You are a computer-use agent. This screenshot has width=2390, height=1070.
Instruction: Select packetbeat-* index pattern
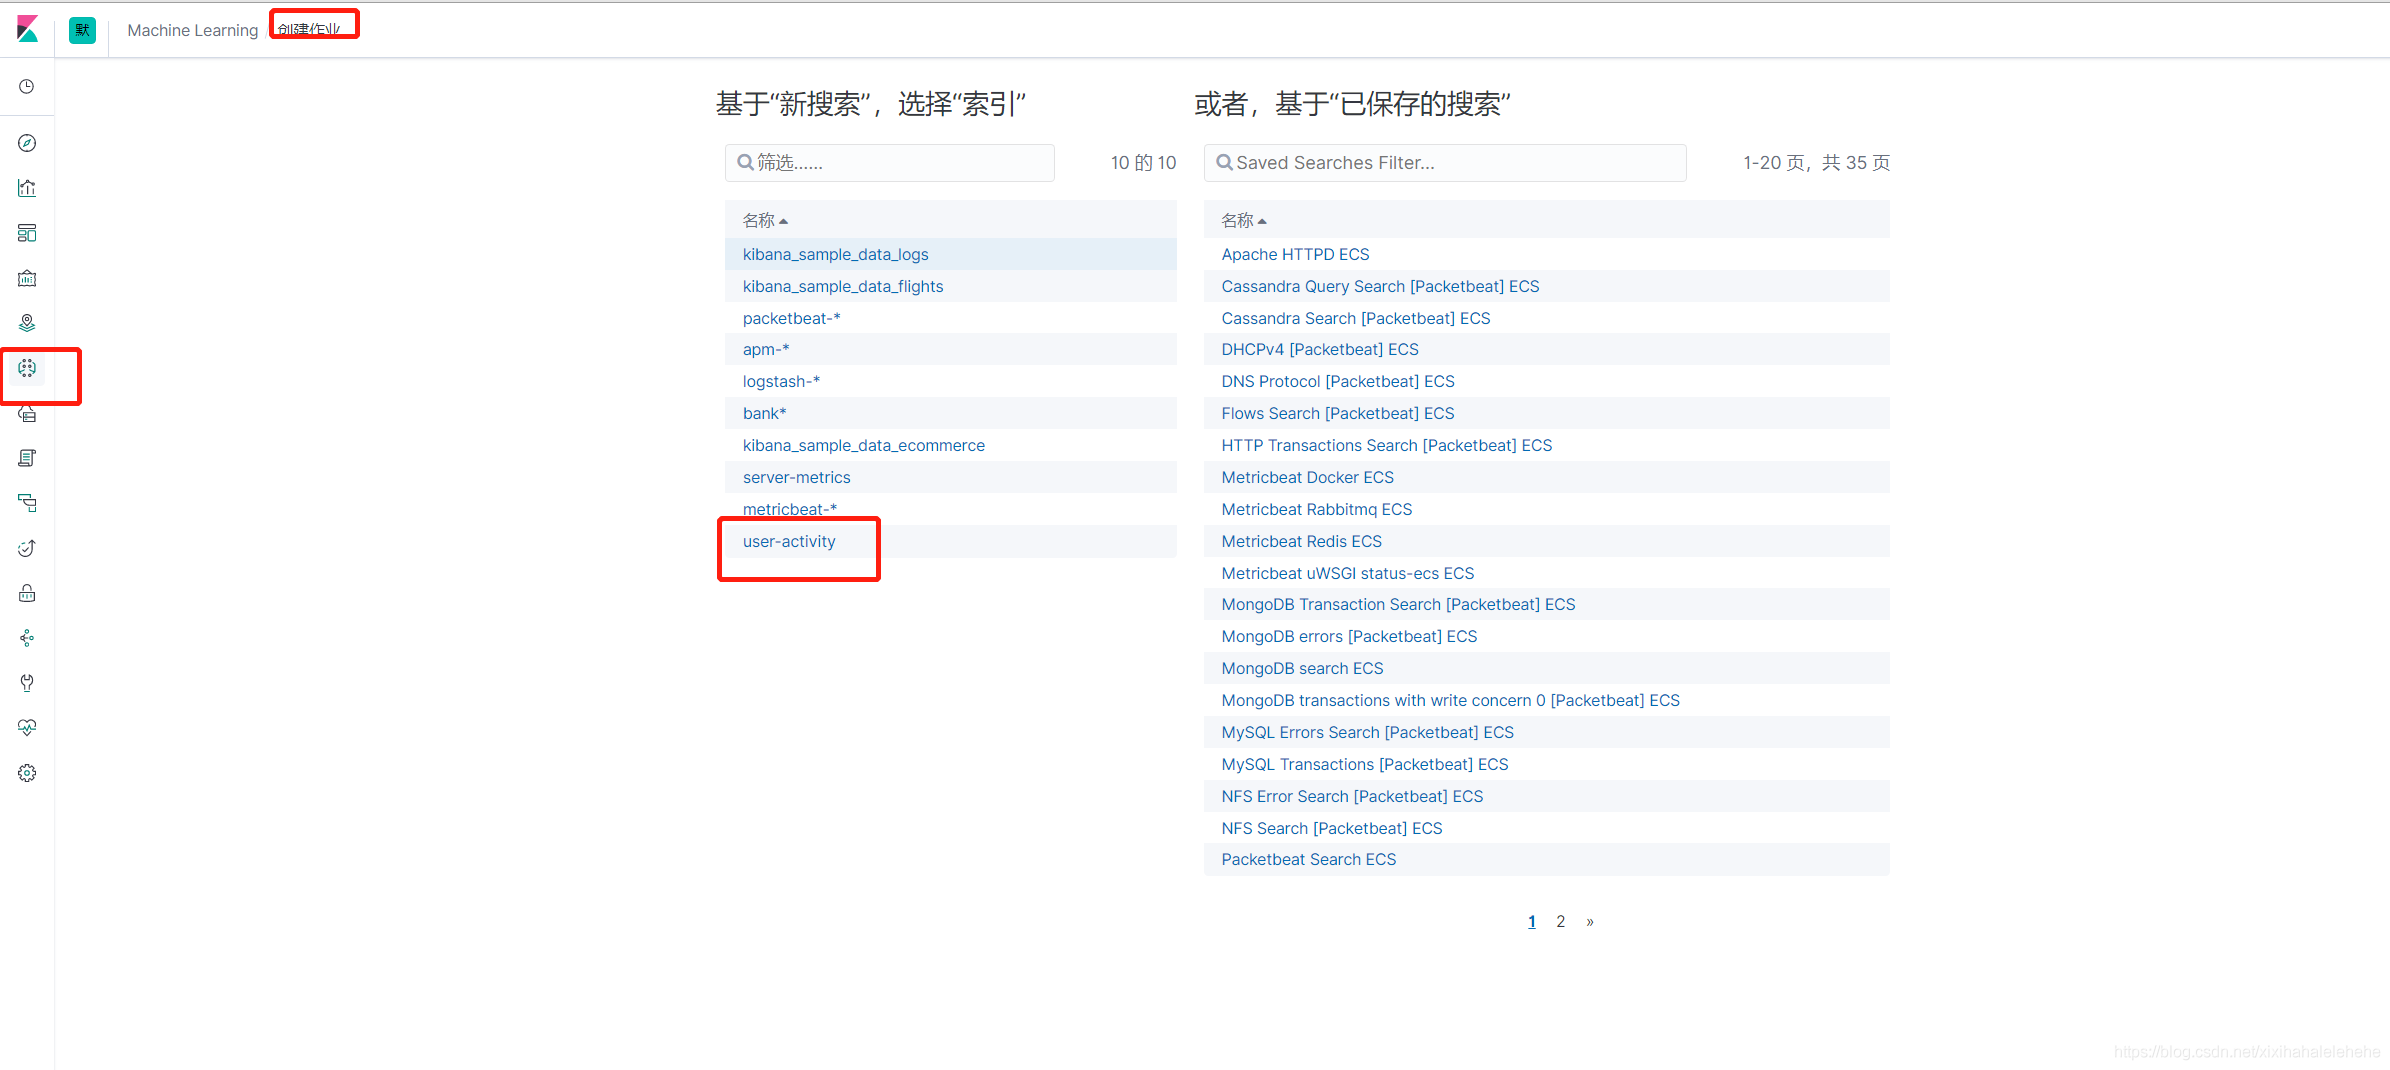pos(792,318)
